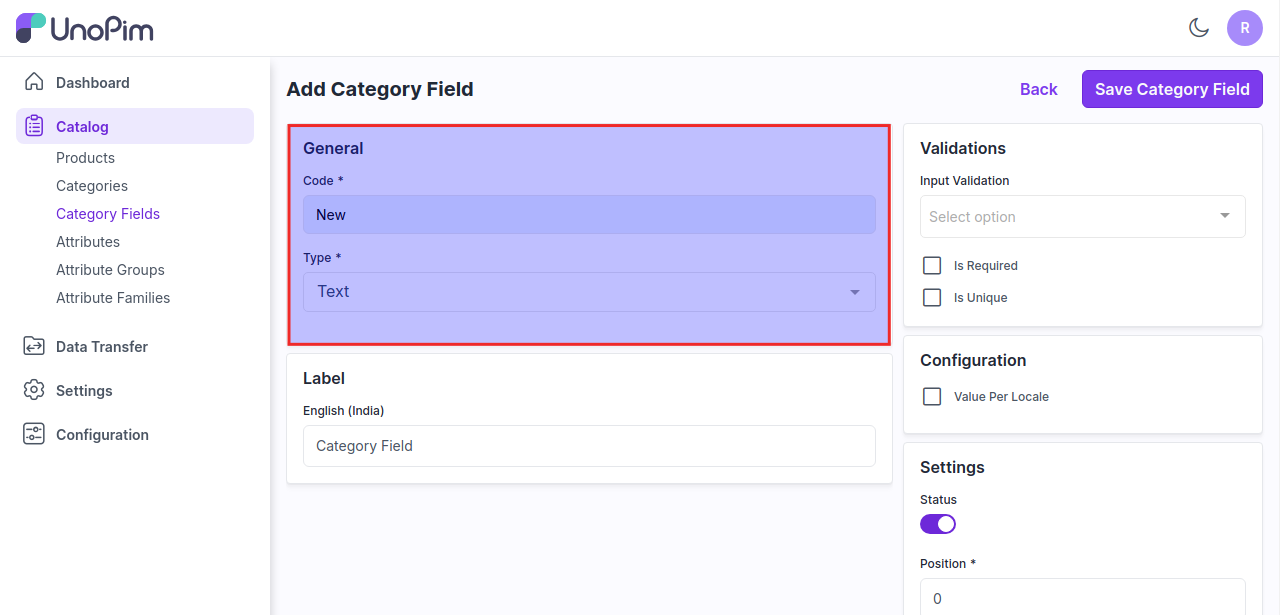The image size is (1280, 615).
Task: Click the Catalog clipboard icon
Action: coord(34,126)
